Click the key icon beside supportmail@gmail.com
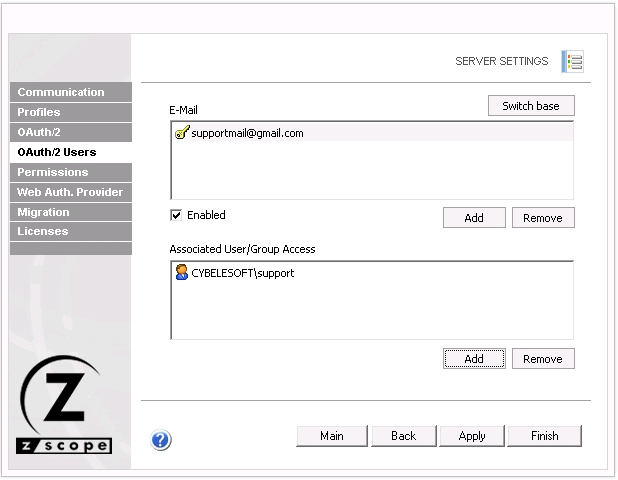 (181, 133)
